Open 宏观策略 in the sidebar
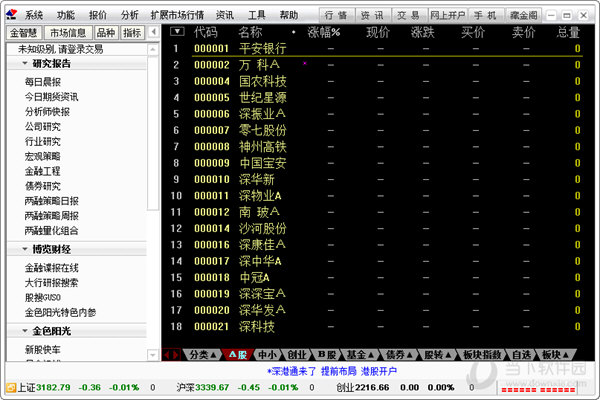 coord(43,156)
